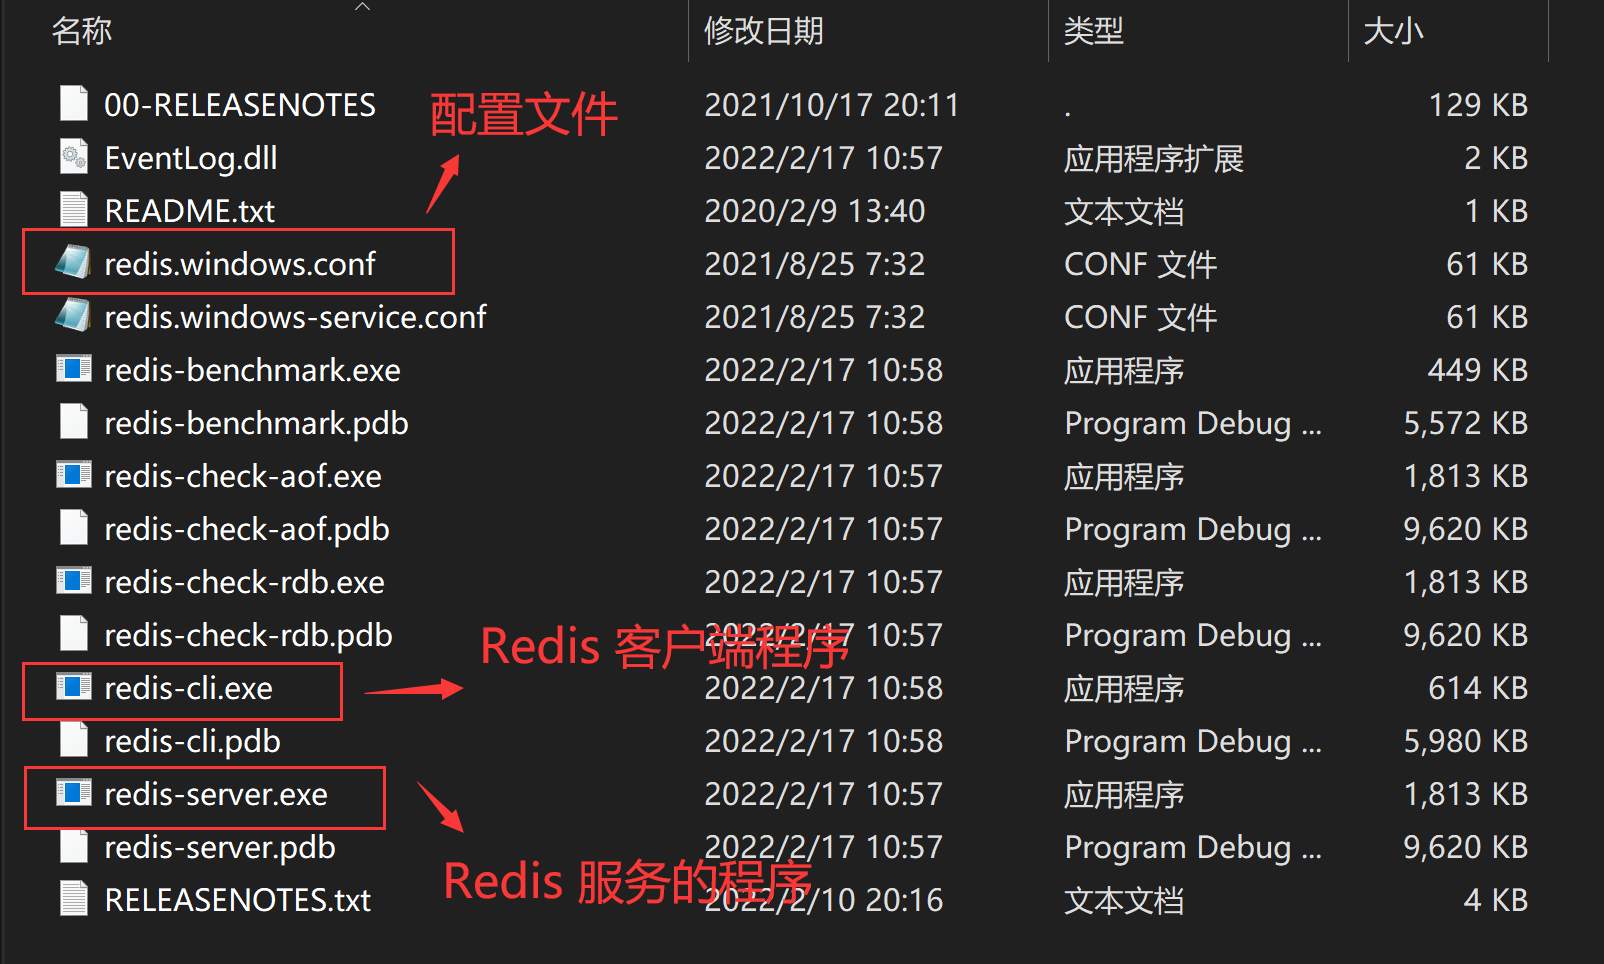Select the redis-cli.pdb file name

pos(192,741)
